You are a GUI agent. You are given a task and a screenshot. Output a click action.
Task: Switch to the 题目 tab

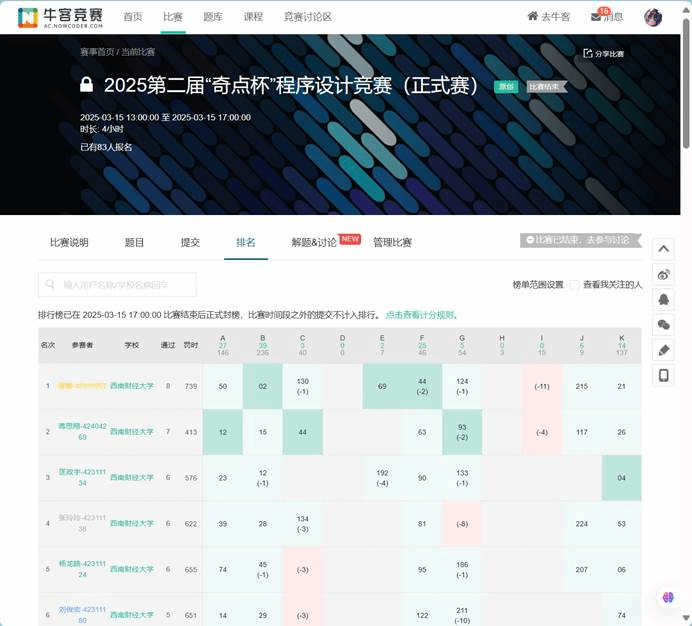click(134, 243)
